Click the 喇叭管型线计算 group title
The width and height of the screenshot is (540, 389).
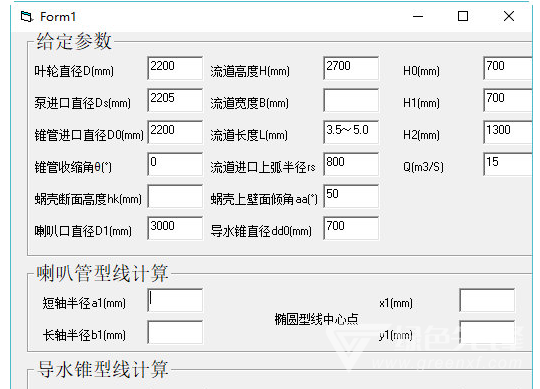(x=102, y=273)
